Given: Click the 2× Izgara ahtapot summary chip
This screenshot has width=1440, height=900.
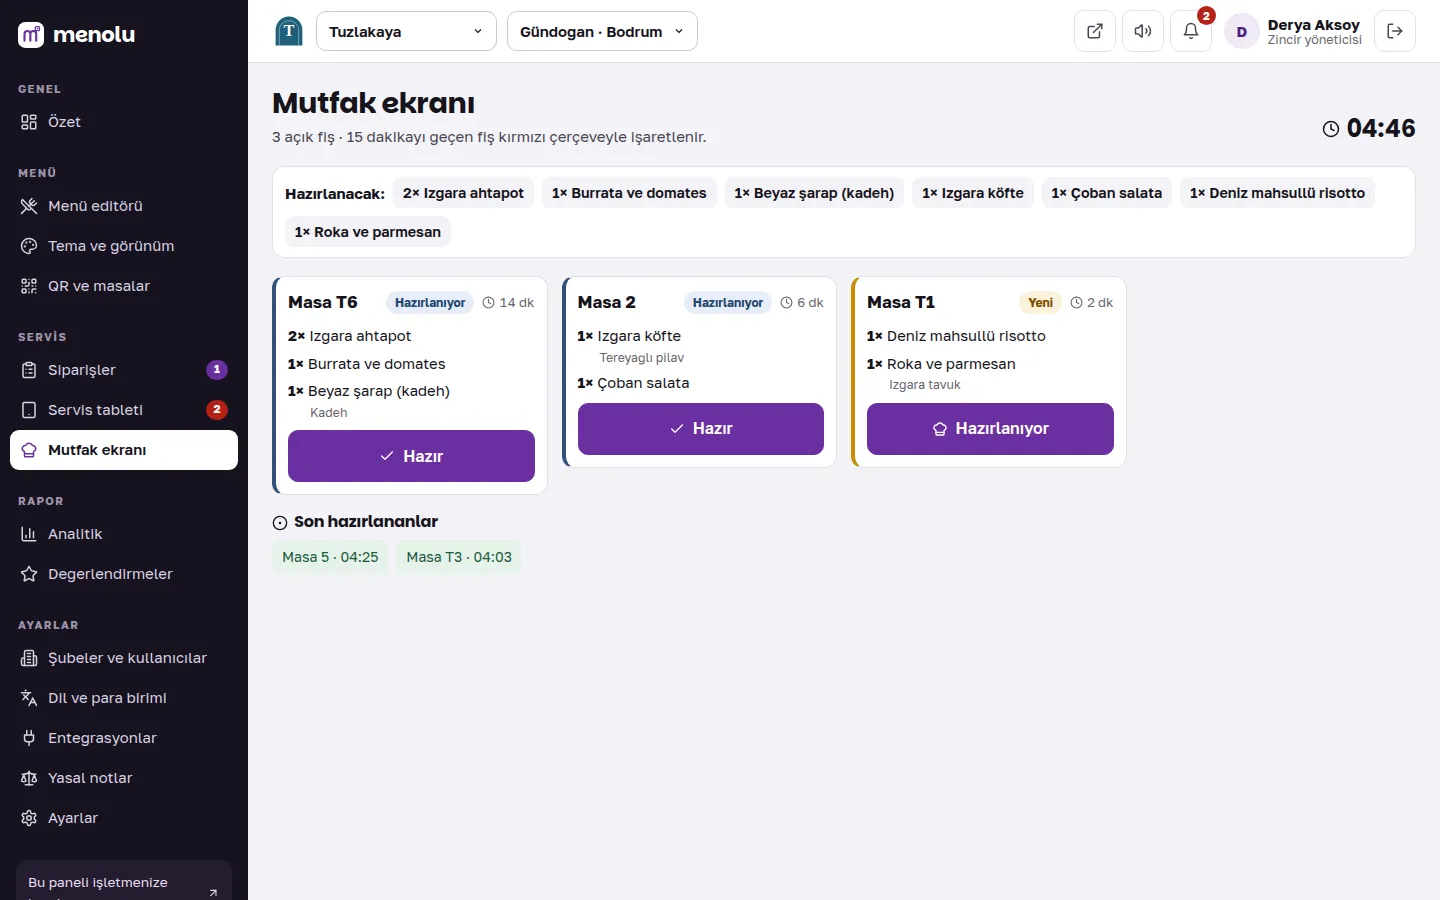Looking at the screenshot, I should 463,193.
